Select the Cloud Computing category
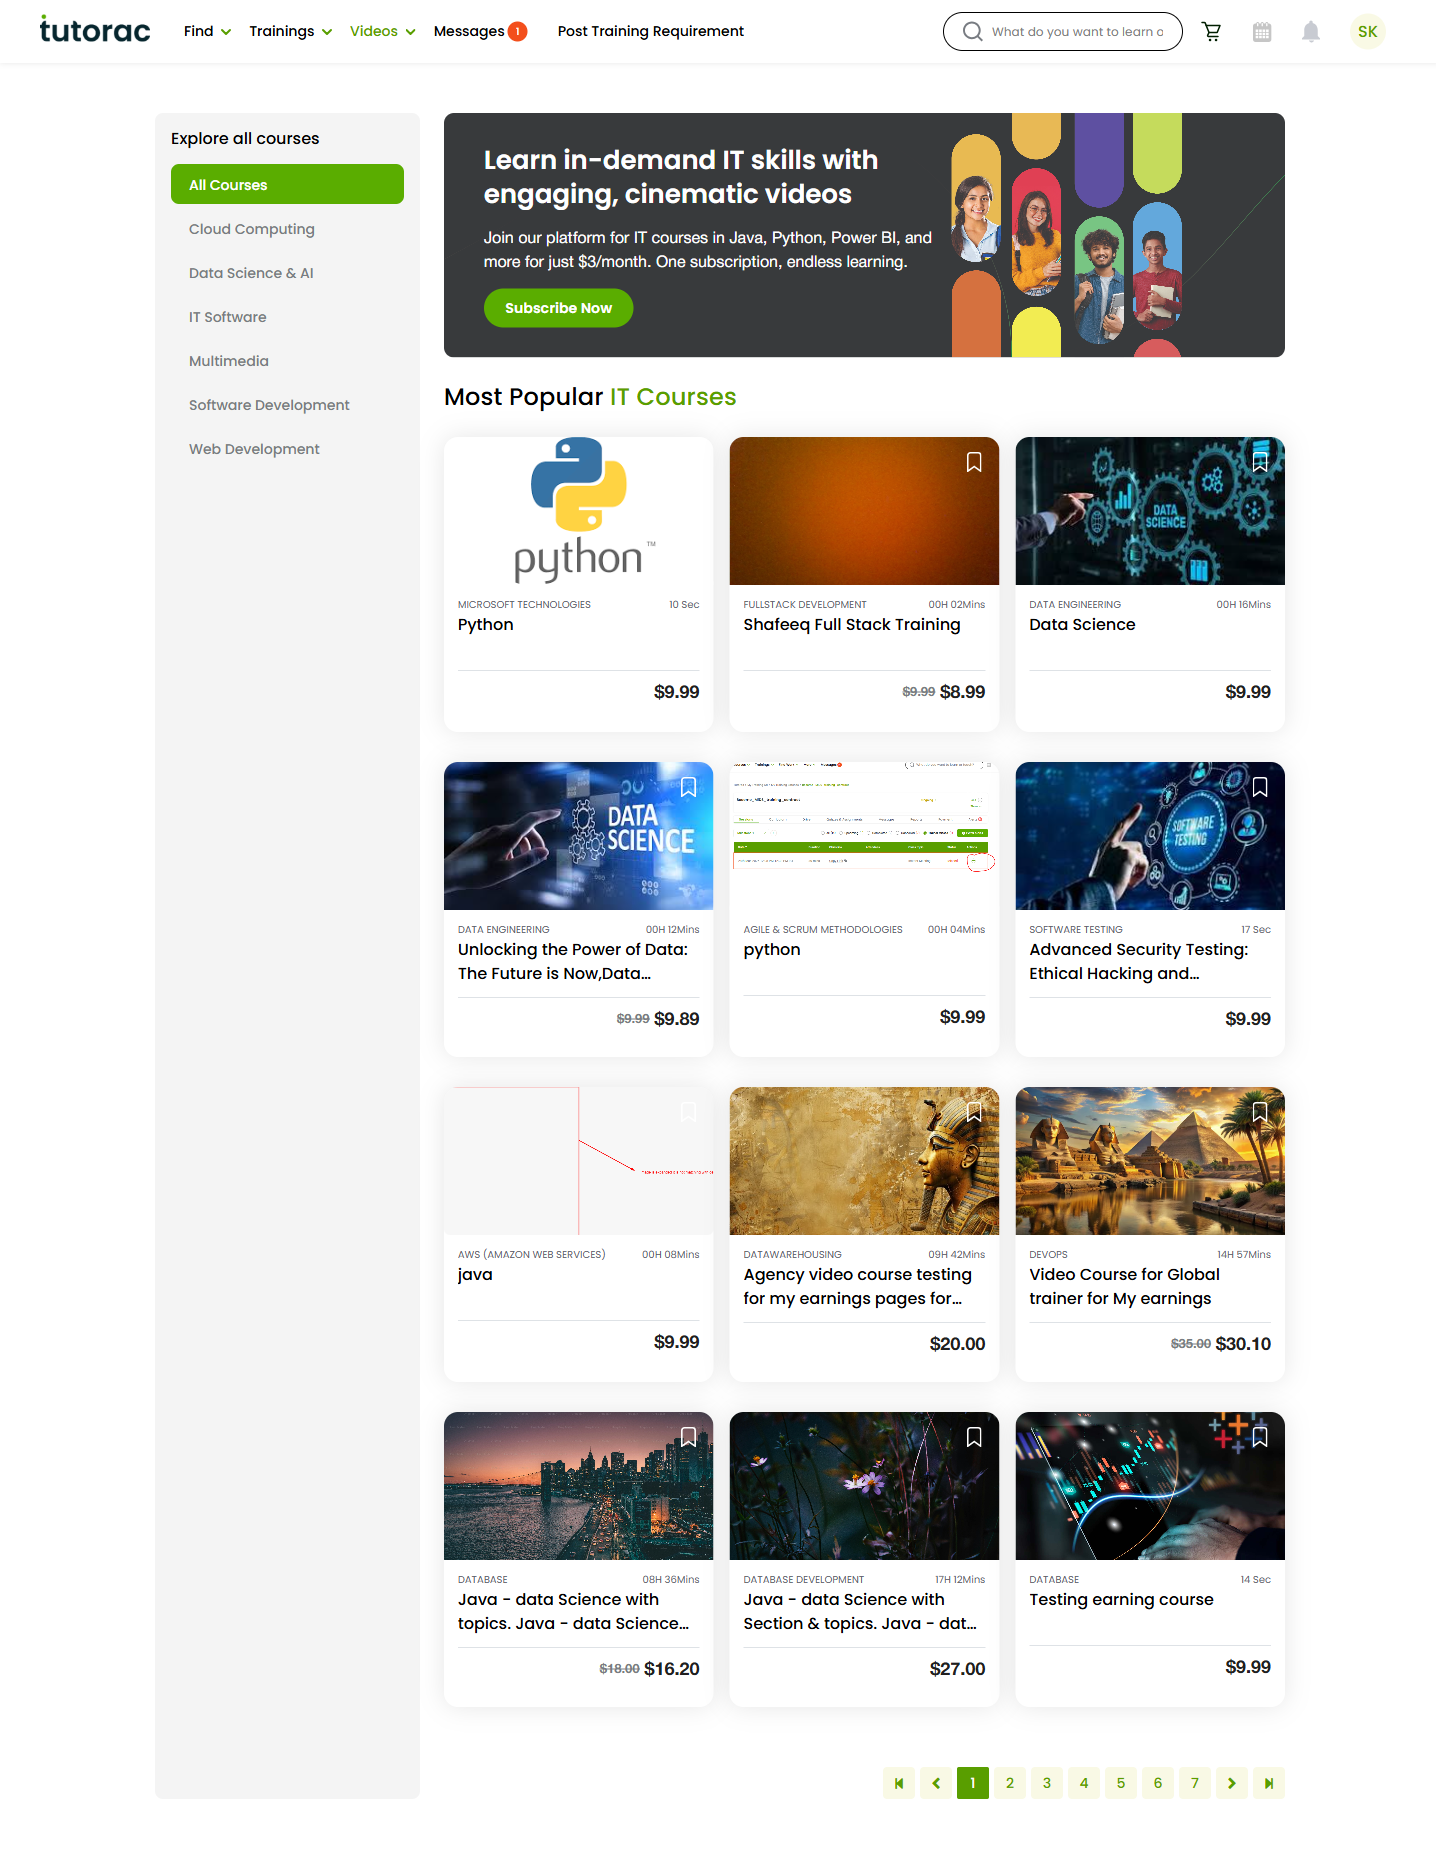The image size is (1436, 1859). pos(252,229)
